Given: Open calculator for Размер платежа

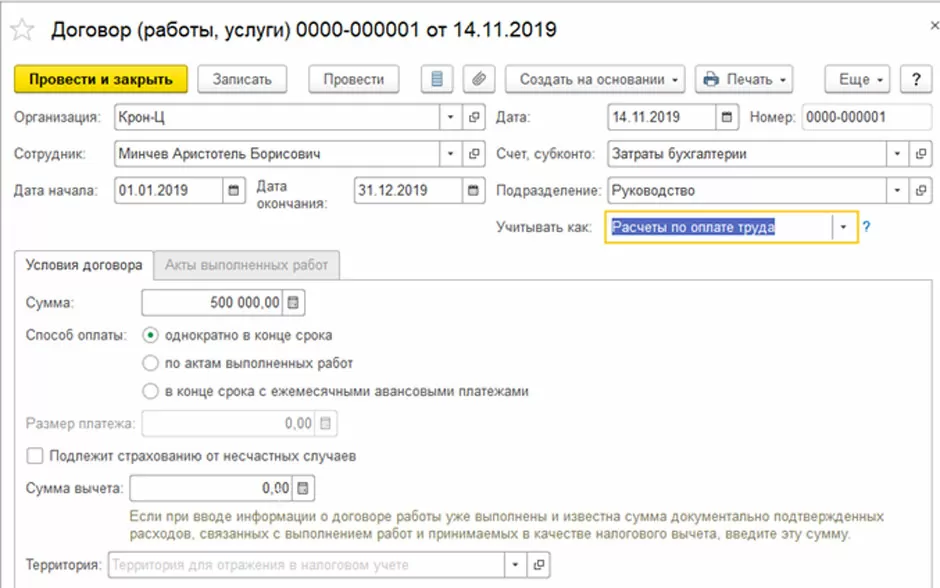Looking at the screenshot, I should [x=325, y=424].
